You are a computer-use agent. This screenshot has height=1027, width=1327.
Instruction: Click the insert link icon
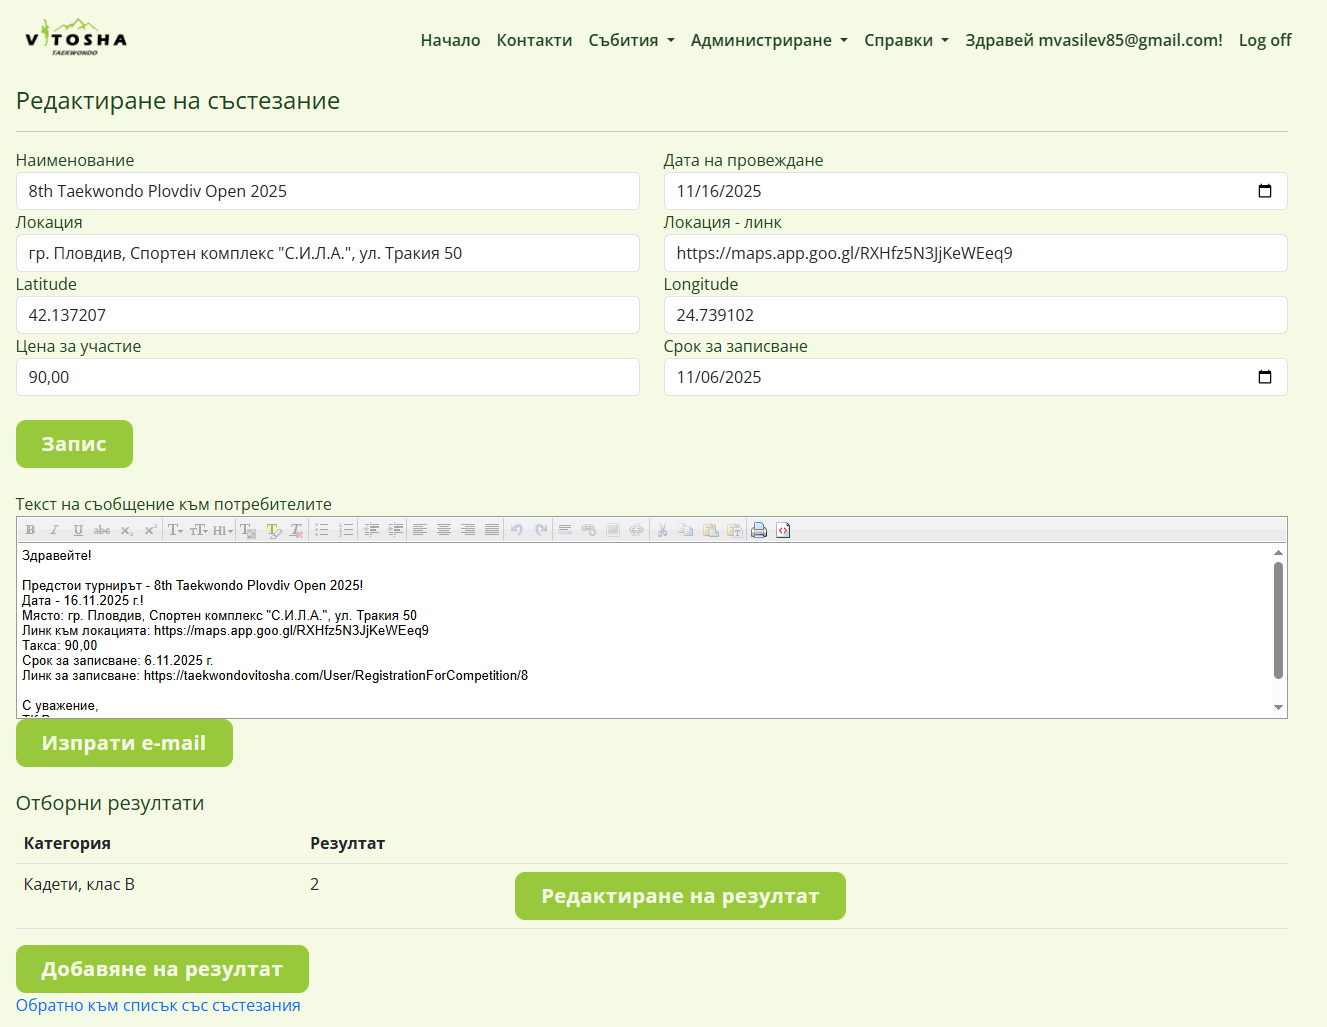coord(589,530)
